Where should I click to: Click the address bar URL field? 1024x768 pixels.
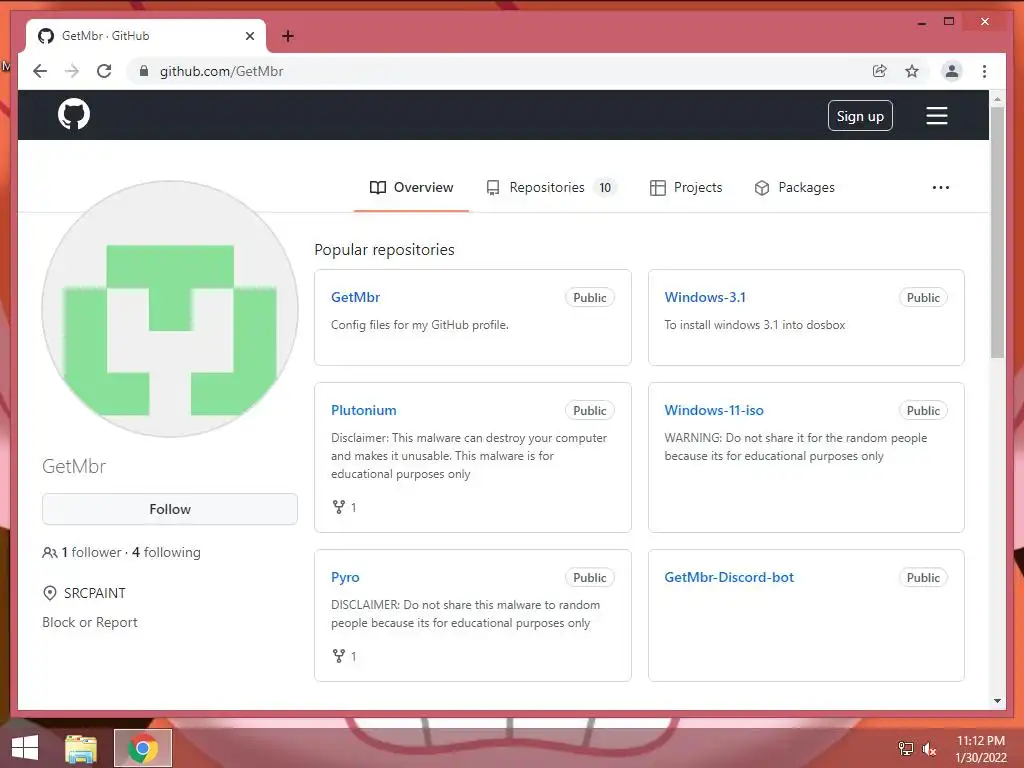[x=509, y=71]
